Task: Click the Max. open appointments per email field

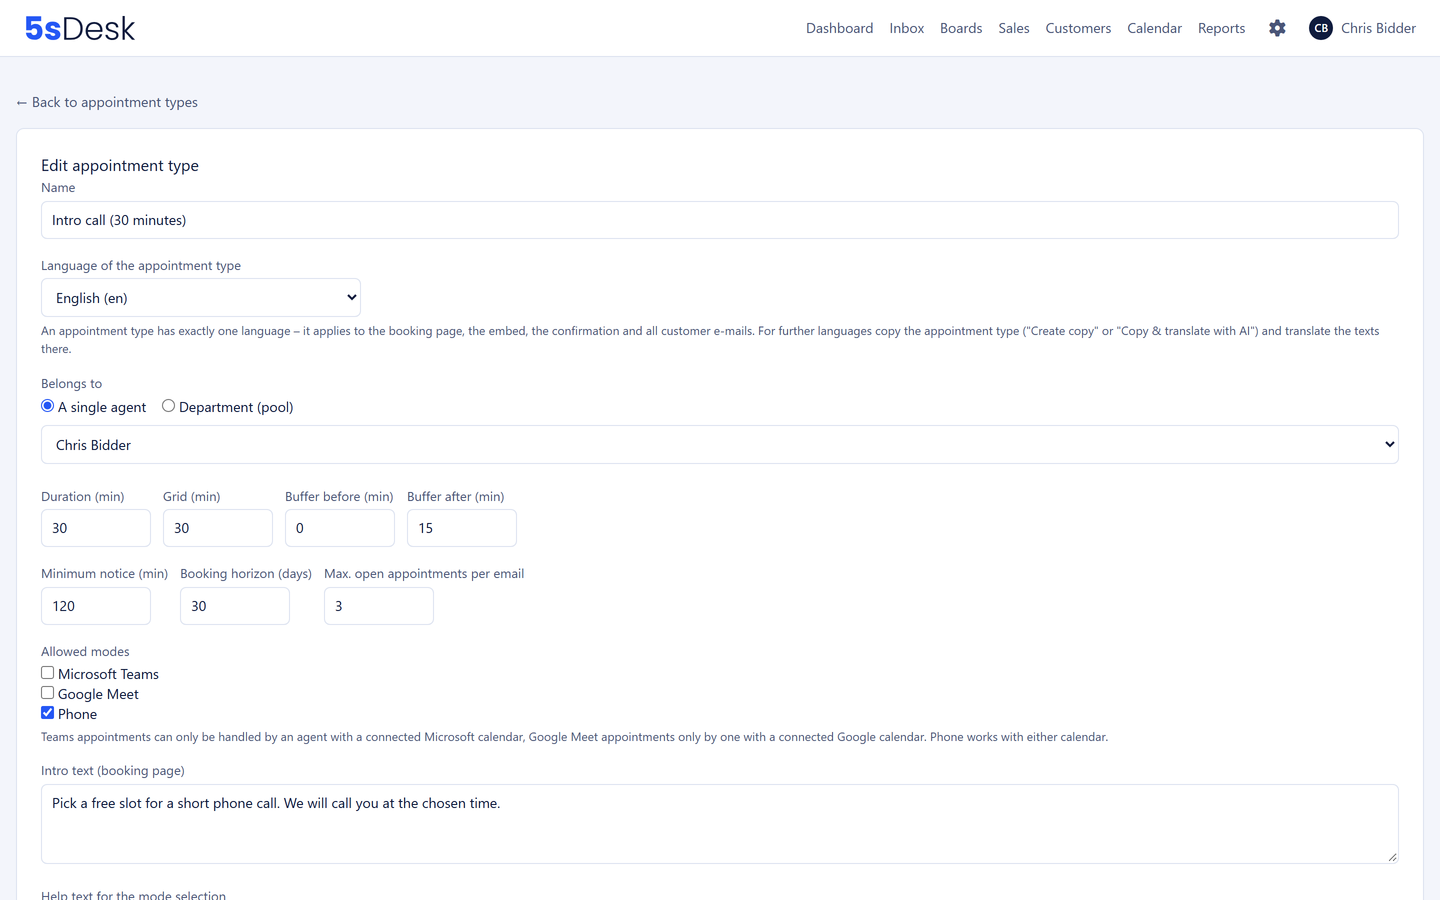Action: (379, 606)
